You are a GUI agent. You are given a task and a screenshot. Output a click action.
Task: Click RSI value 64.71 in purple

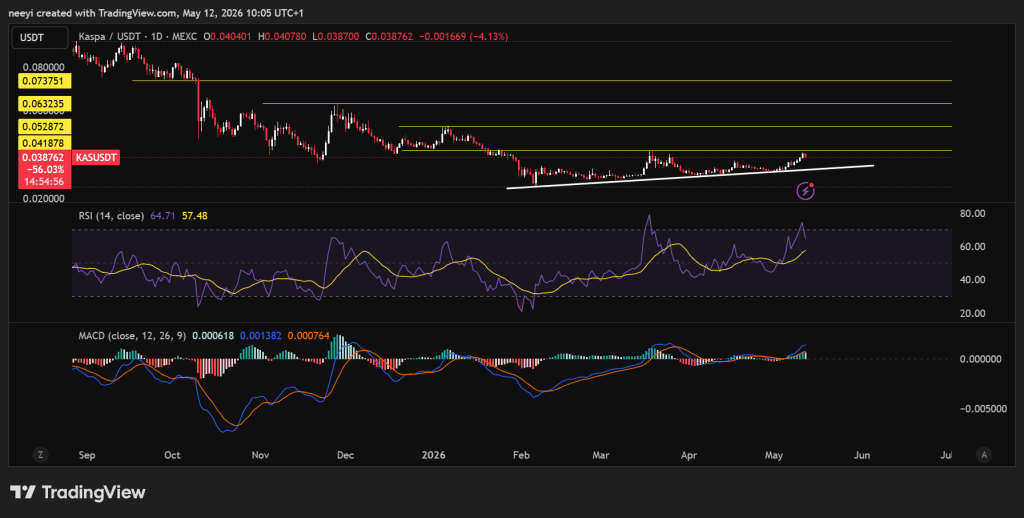[x=163, y=216]
